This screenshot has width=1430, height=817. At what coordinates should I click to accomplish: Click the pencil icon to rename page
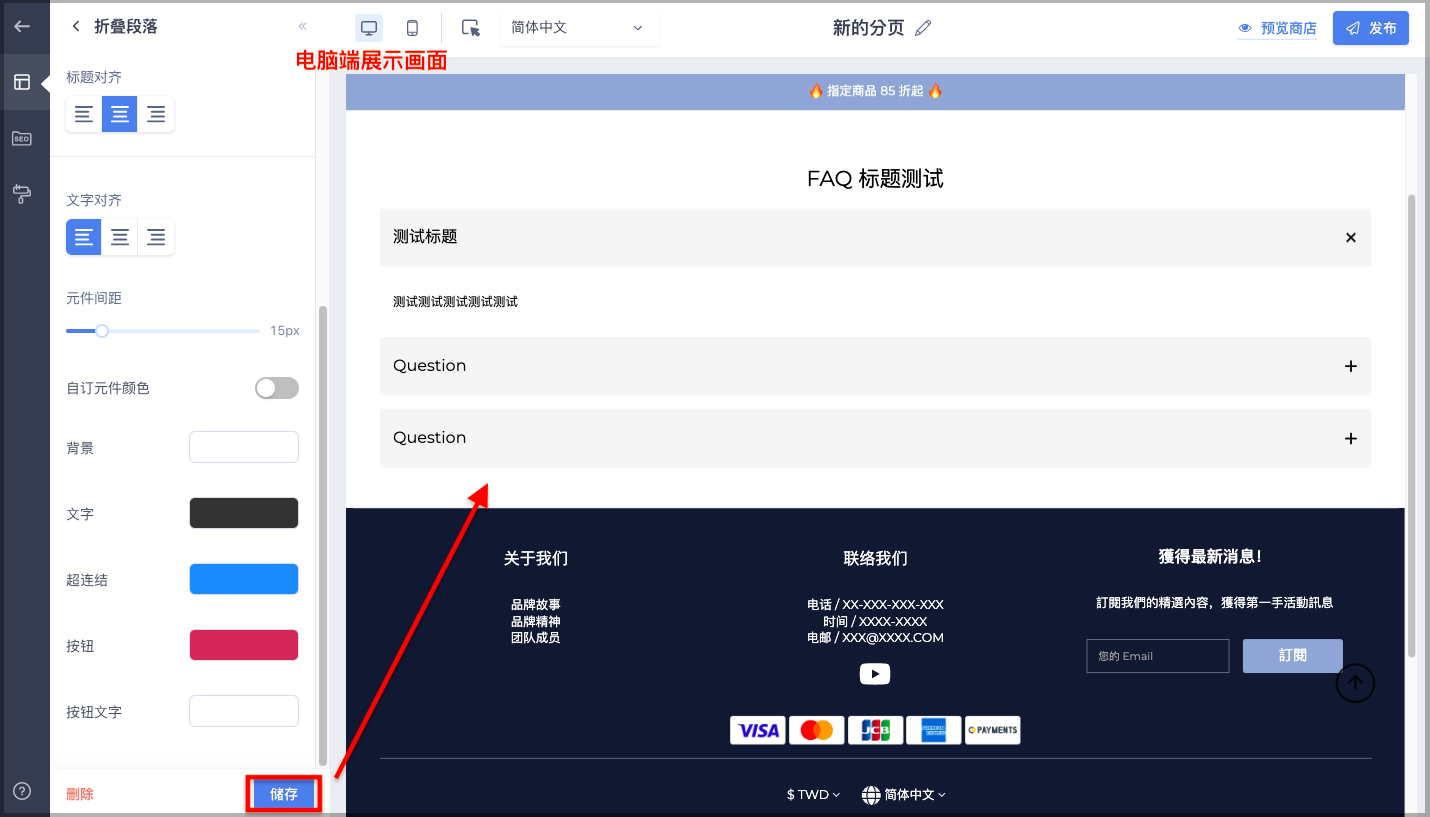tap(923, 28)
